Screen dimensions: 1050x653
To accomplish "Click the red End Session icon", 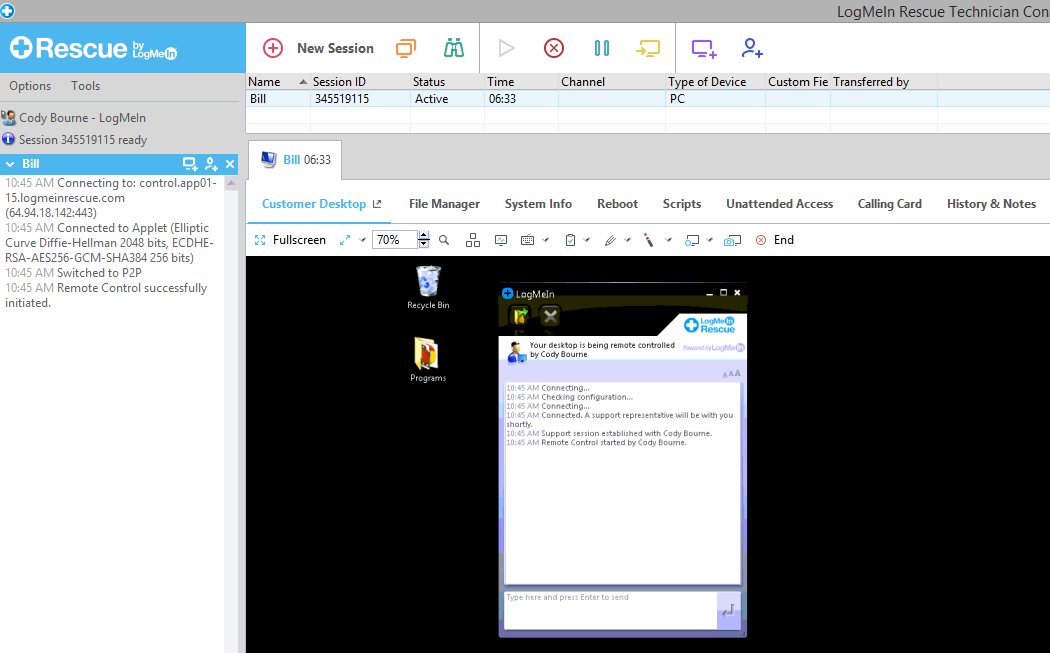I will coord(553,48).
